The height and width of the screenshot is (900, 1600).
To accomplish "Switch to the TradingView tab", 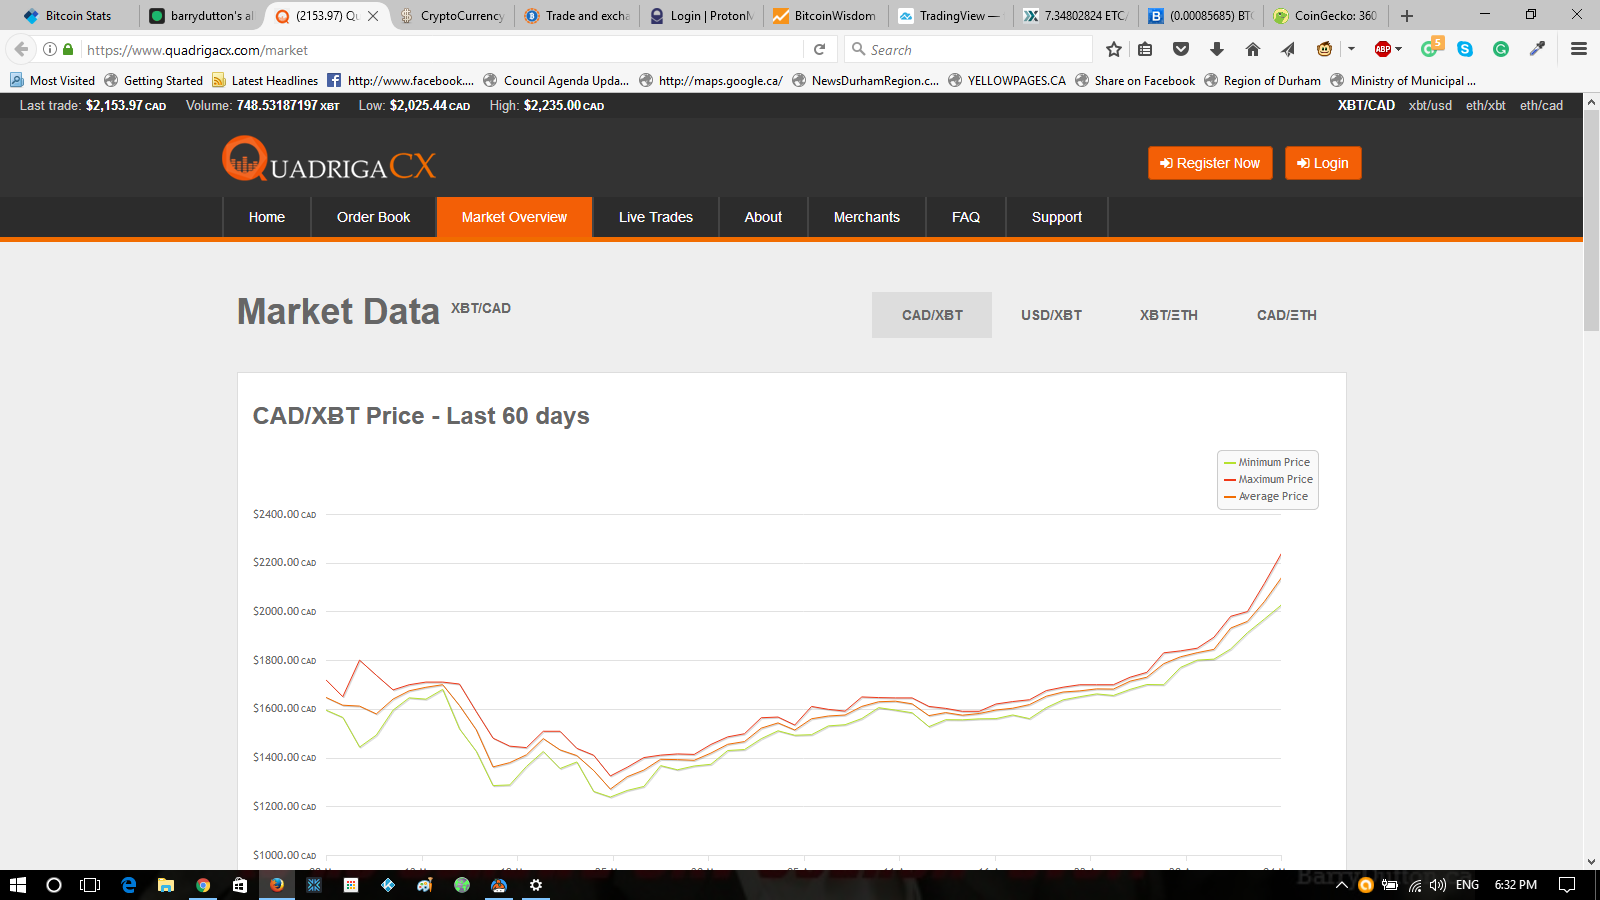I will tap(950, 16).
